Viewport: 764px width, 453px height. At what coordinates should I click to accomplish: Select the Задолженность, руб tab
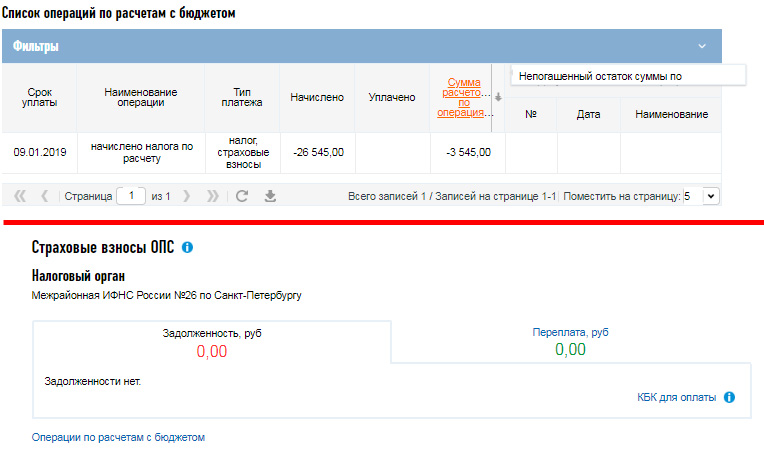tap(211, 342)
